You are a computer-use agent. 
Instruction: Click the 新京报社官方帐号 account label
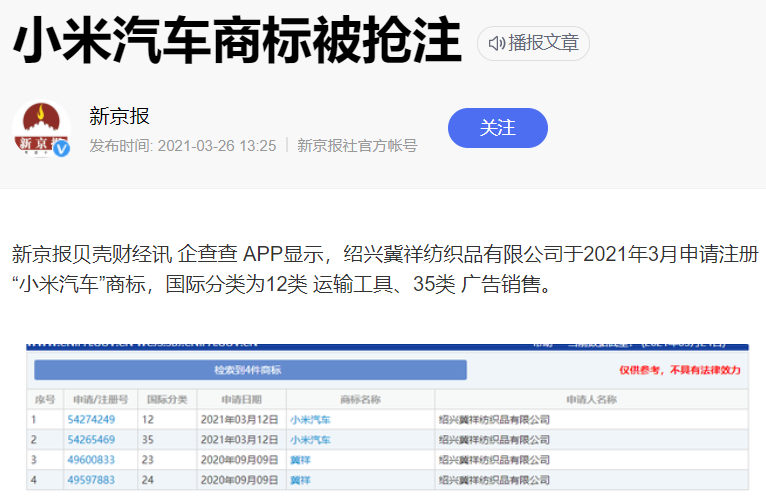click(x=357, y=145)
